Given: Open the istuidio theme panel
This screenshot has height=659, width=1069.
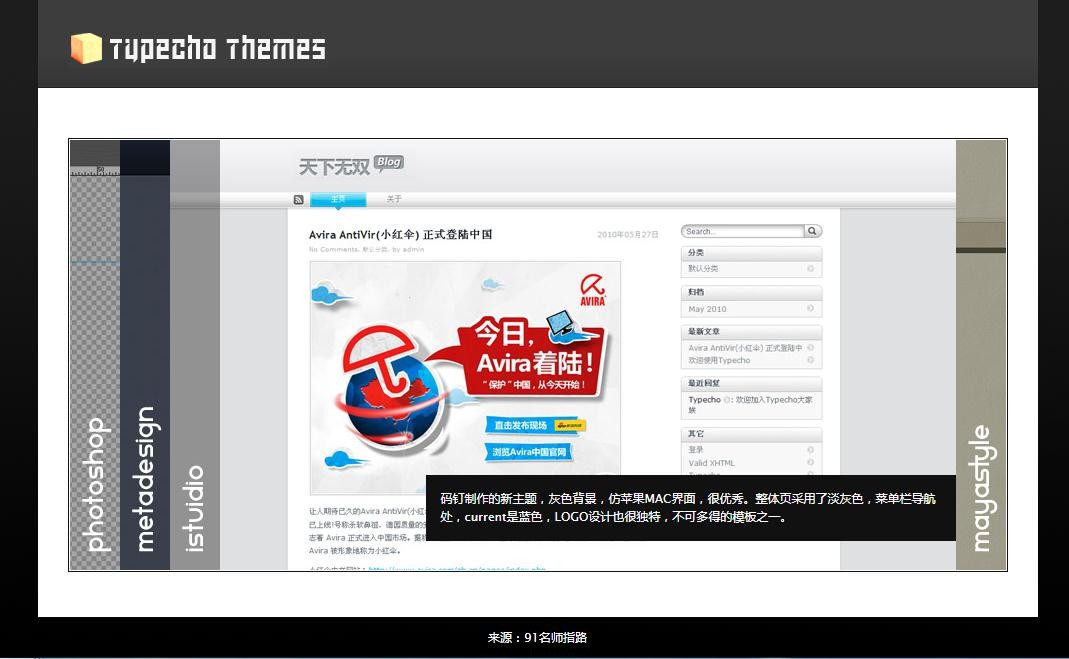Looking at the screenshot, I should click(195, 355).
